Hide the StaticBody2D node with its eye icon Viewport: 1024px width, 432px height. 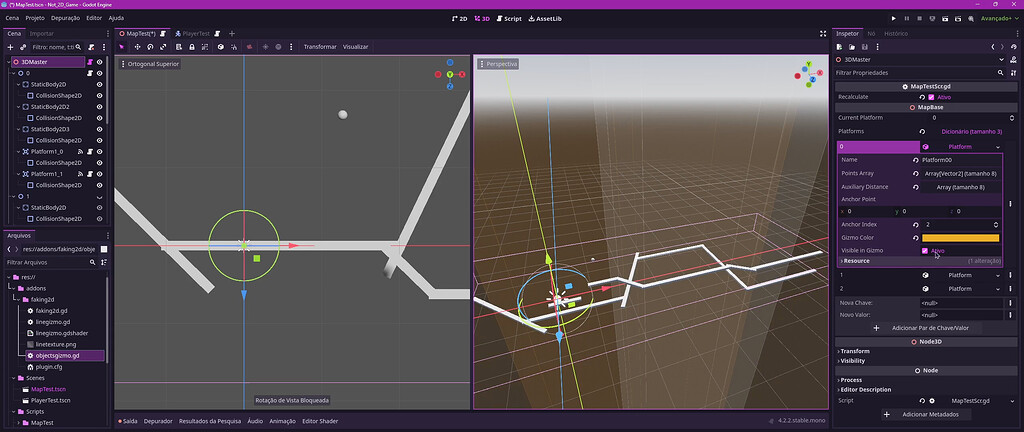click(100, 85)
